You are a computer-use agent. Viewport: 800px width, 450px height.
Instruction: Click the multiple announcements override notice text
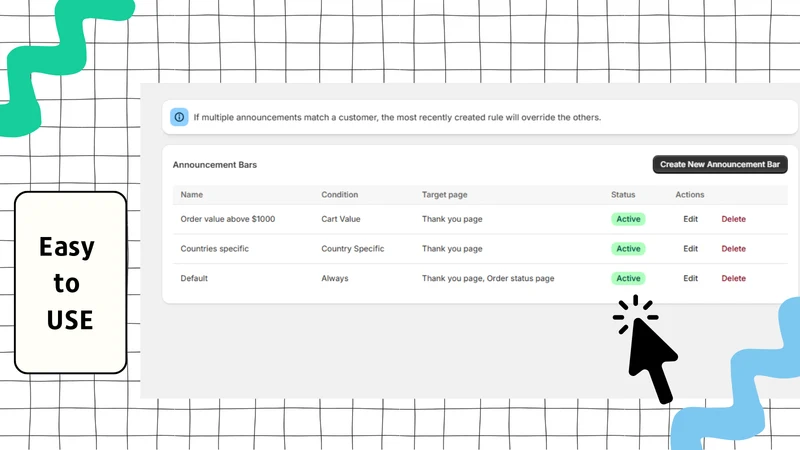[397, 117]
